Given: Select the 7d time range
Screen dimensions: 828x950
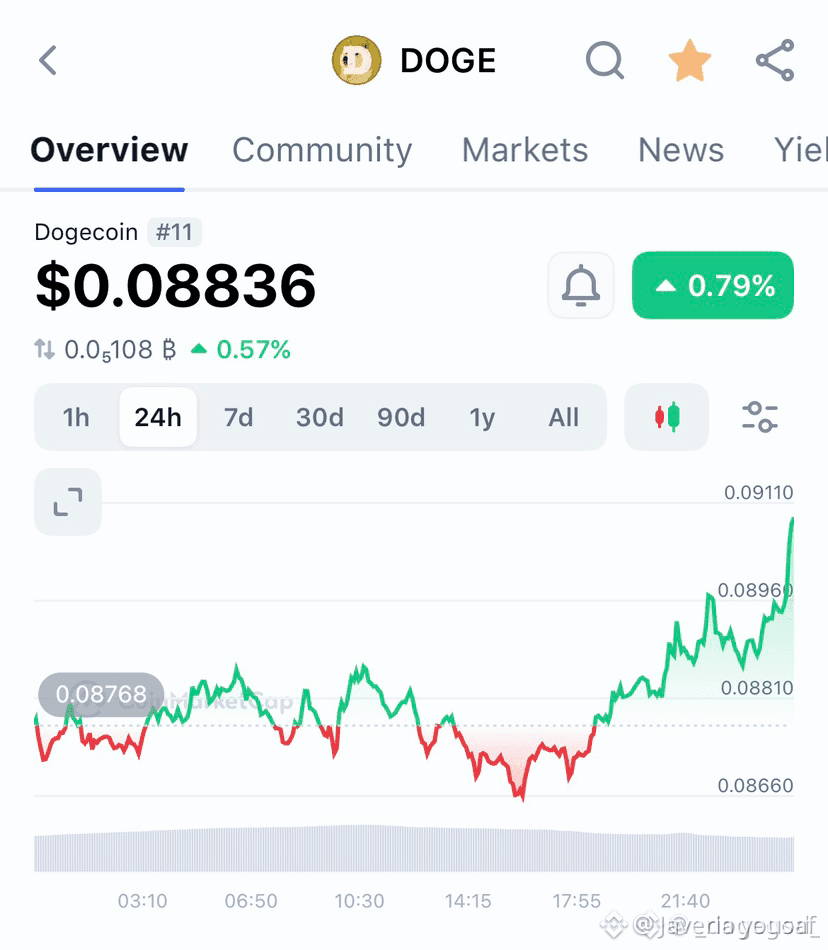Looking at the screenshot, I should point(239,417).
